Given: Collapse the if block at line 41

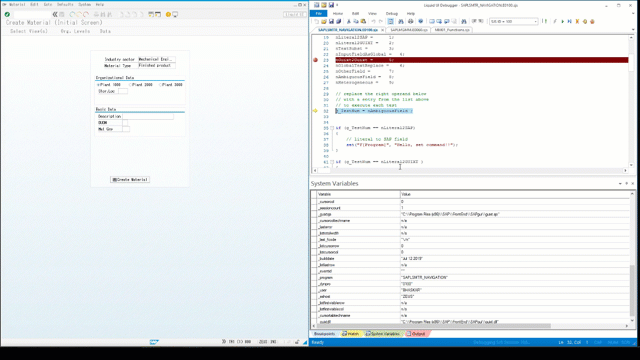Looking at the screenshot, I should [x=332, y=162].
